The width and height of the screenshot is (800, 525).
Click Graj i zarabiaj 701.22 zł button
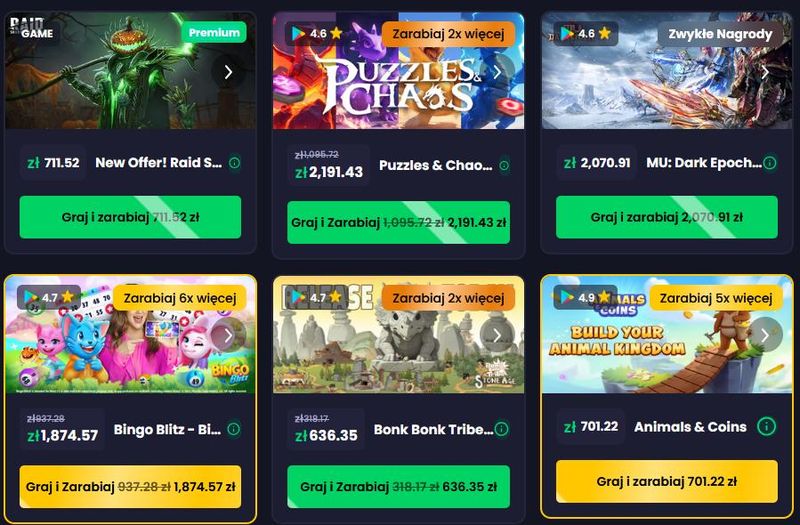667,481
